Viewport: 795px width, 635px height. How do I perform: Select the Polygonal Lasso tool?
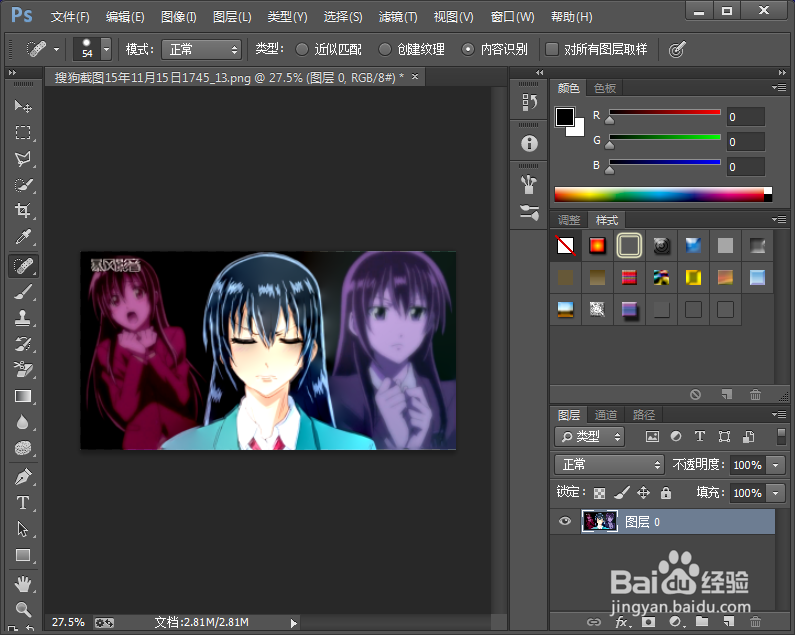23,159
